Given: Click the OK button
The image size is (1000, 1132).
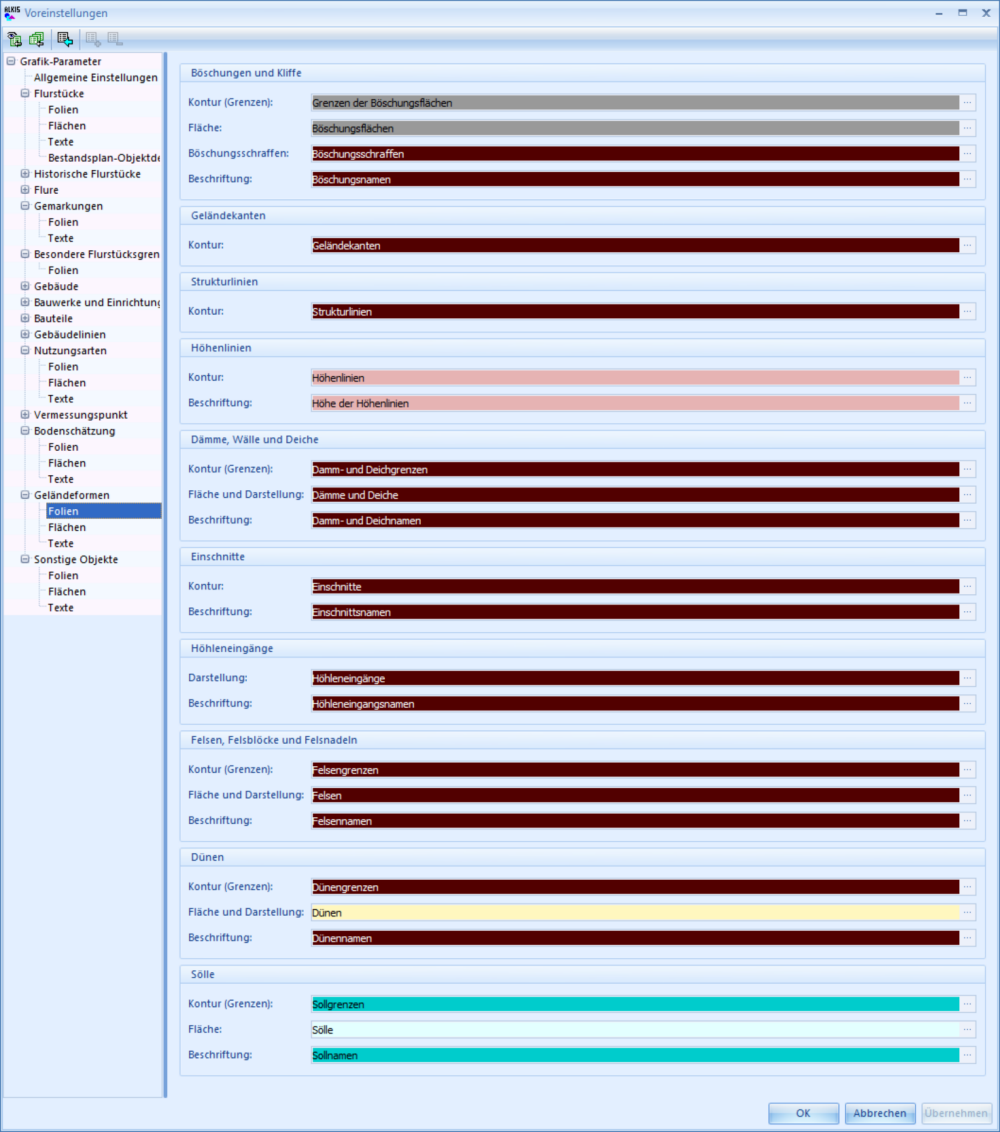Looking at the screenshot, I should click(x=803, y=1113).
